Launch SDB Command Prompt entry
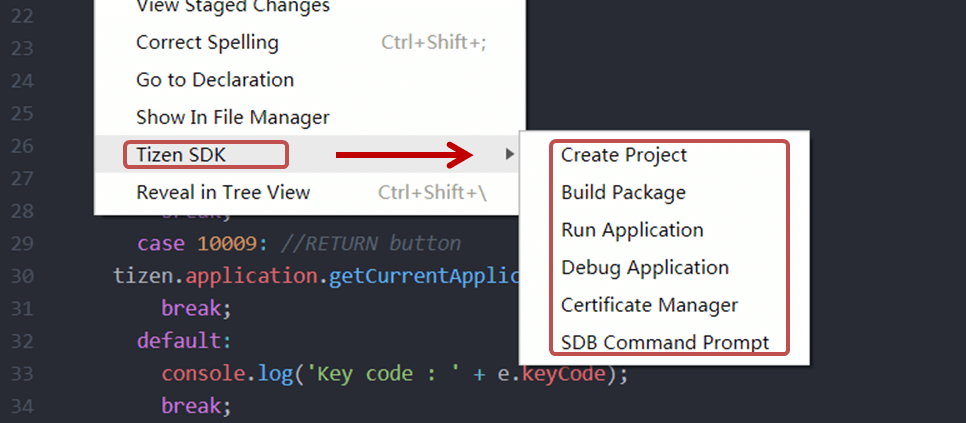This screenshot has height=423, width=966. pyautogui.click(x=665, y=342)
